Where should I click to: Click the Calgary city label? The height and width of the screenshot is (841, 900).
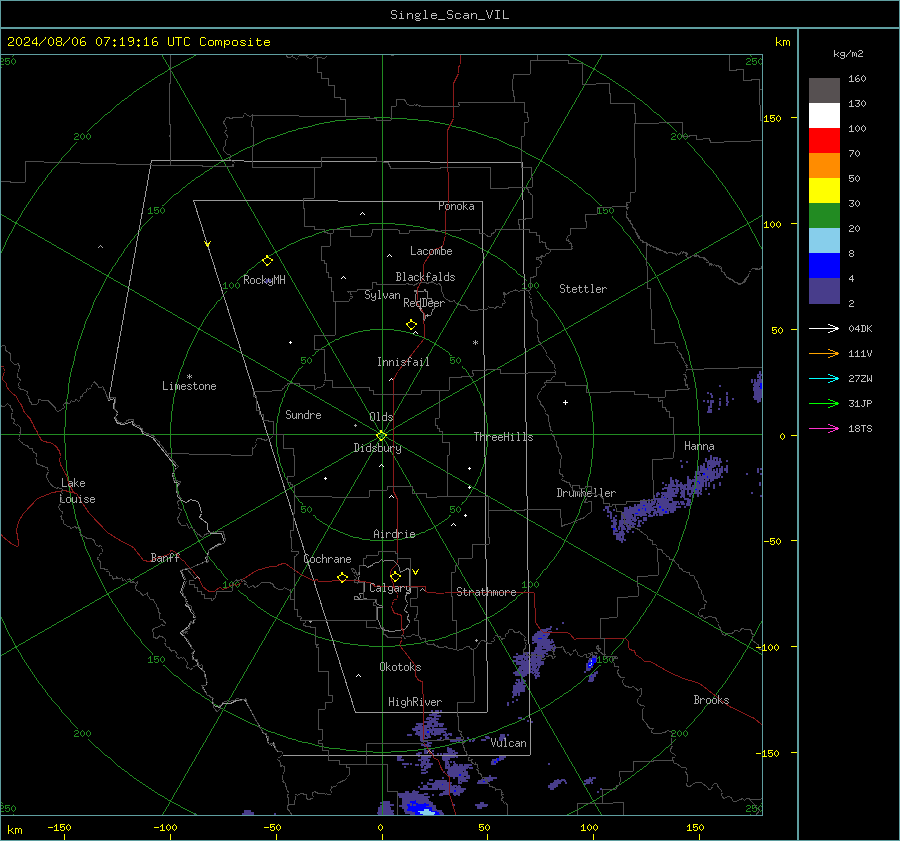(x=390, y=588)
